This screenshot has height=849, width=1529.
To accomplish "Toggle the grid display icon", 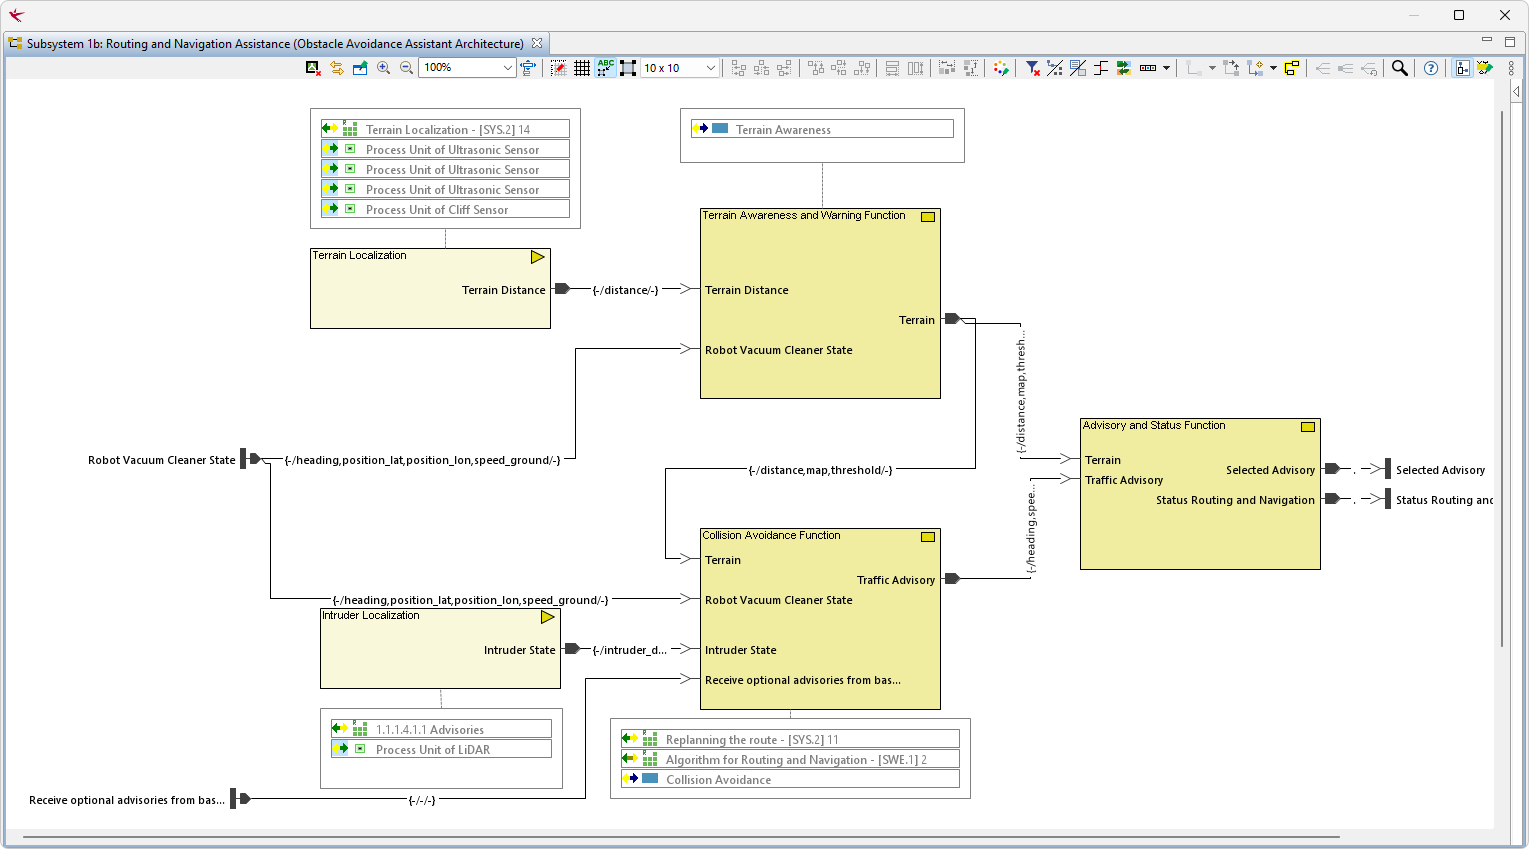I will 582,68.
